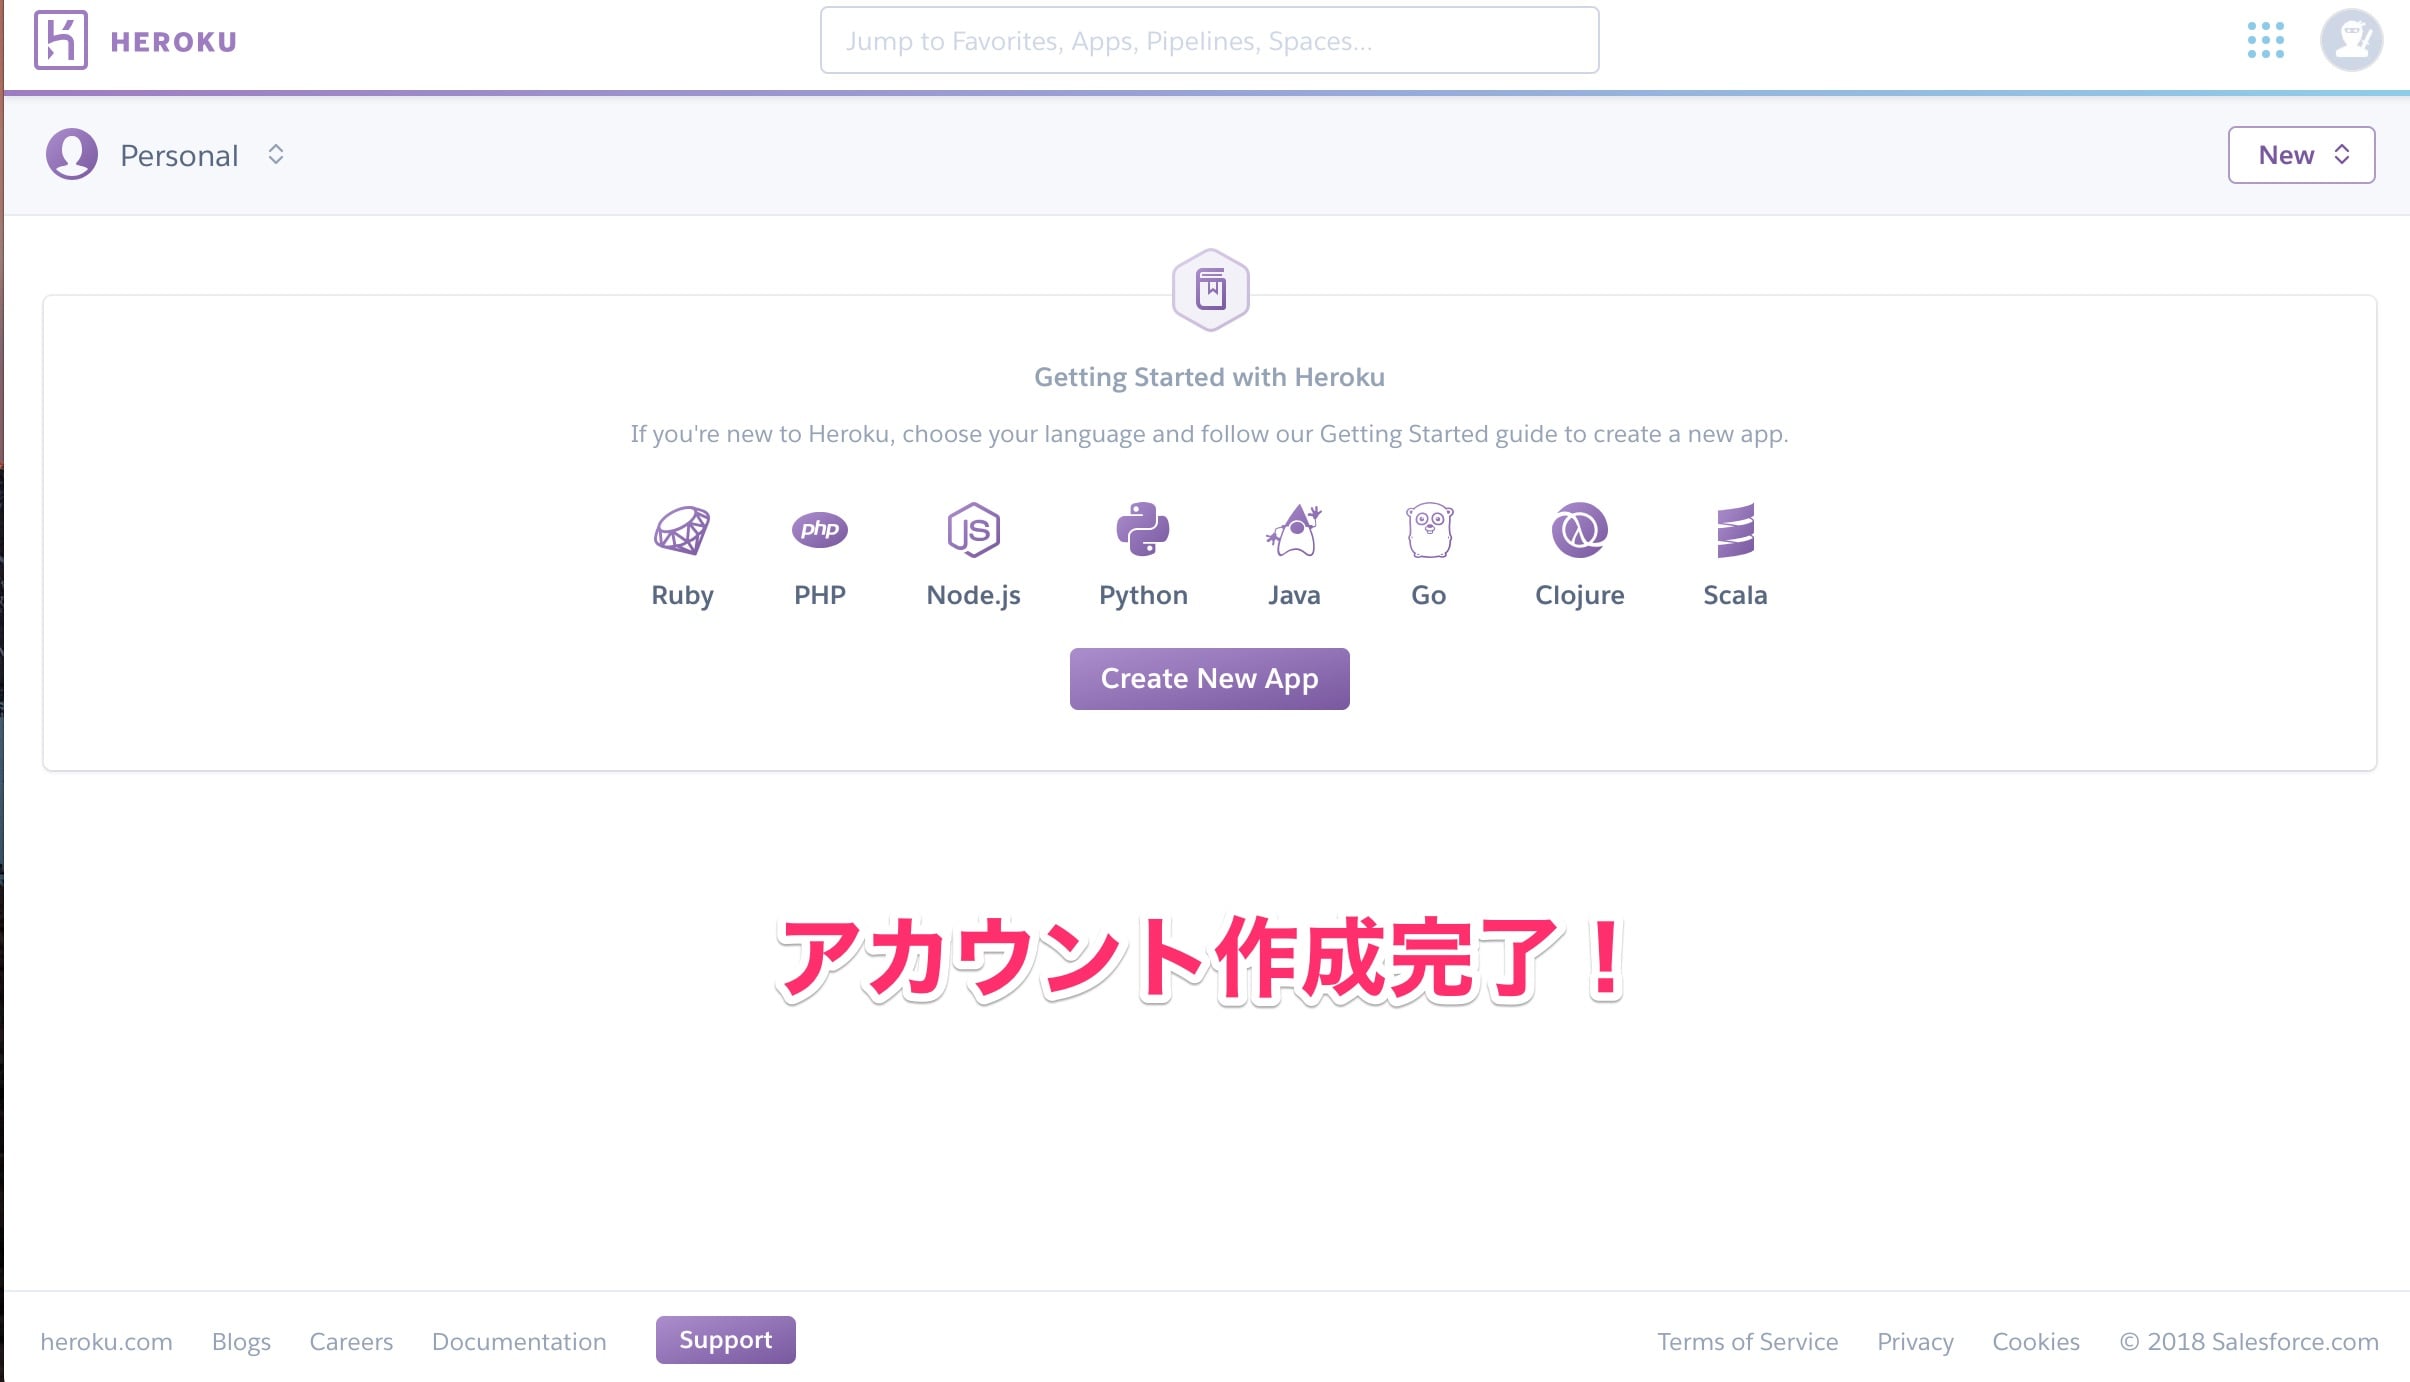The height and width of the screenshot is (1382, 2410).
Task: Click the HEROKU wordmark text
Action: click(x=174, y=42)
